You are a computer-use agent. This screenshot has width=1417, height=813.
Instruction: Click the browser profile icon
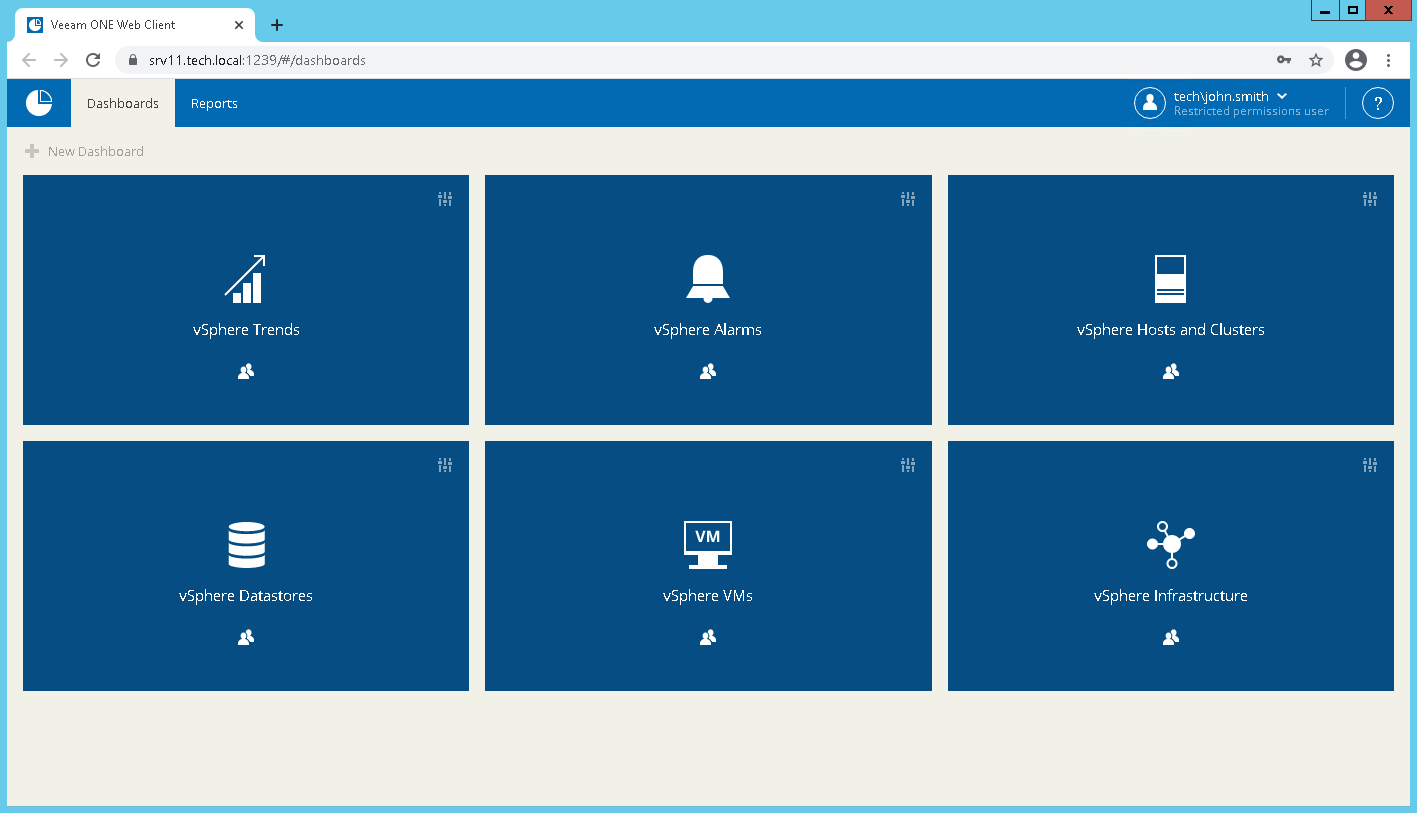(1356, 60)
